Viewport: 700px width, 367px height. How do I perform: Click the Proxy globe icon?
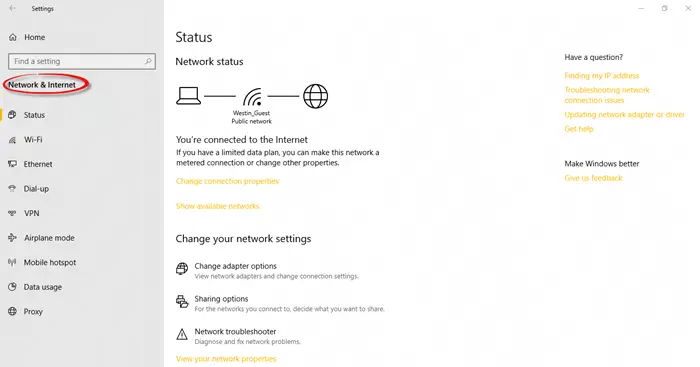tap(12, 312)
